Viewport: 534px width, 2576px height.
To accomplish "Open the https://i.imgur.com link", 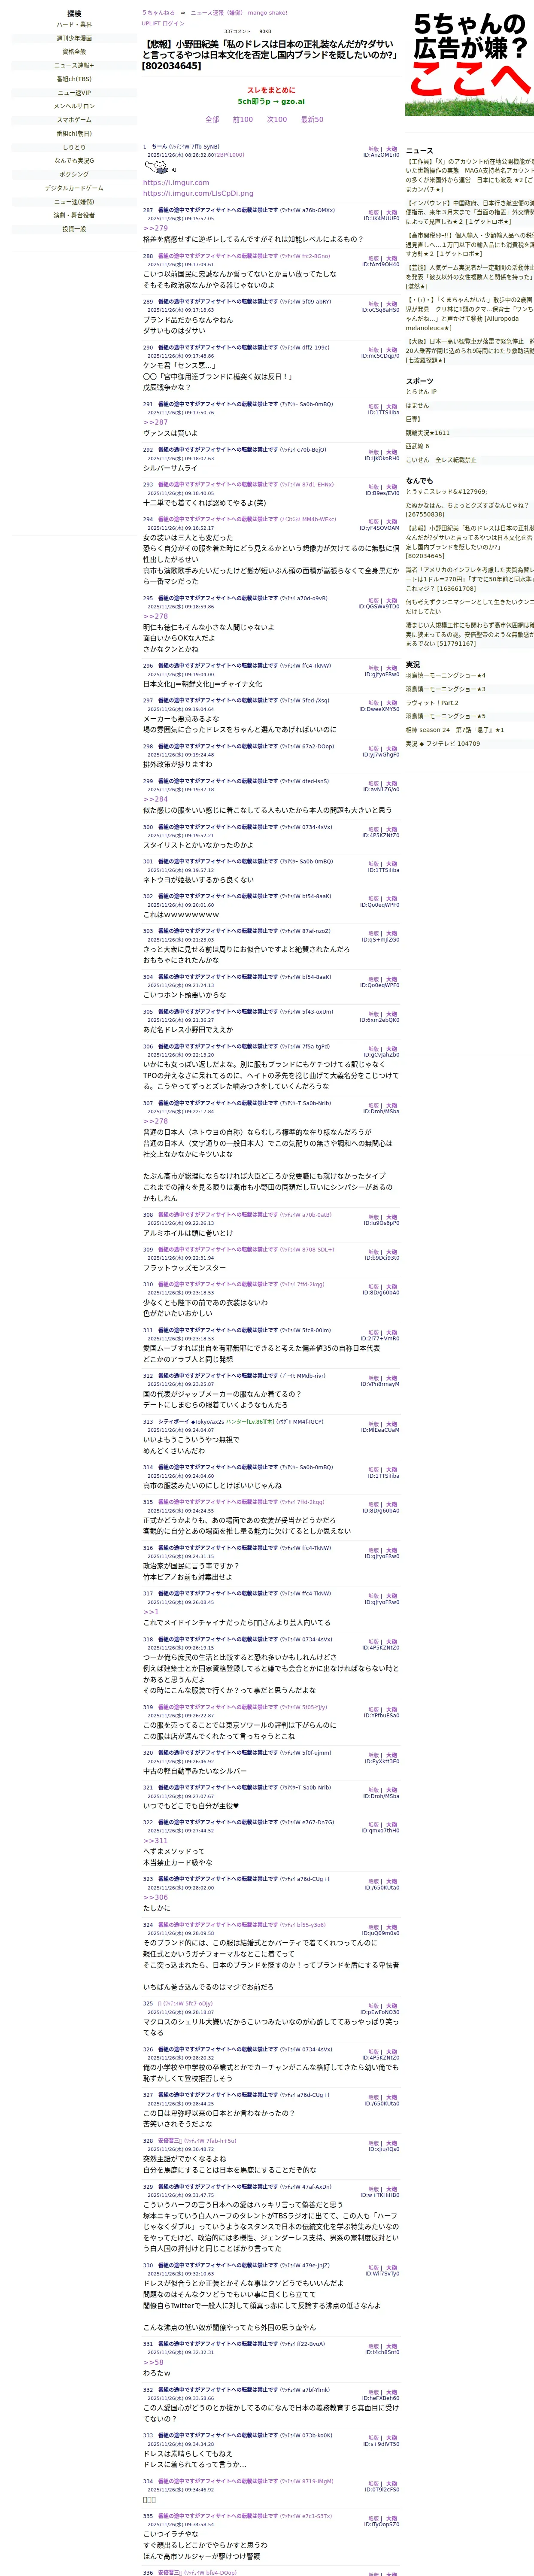I will point(176,183).
